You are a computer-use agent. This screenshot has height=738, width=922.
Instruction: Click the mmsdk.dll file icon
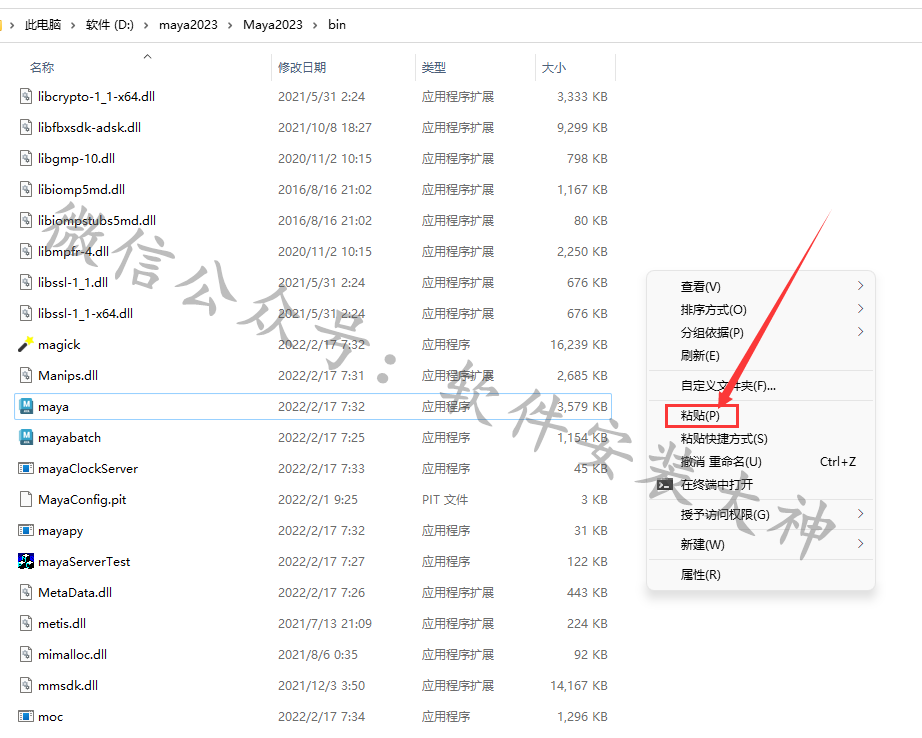click(x=26, y=686)
